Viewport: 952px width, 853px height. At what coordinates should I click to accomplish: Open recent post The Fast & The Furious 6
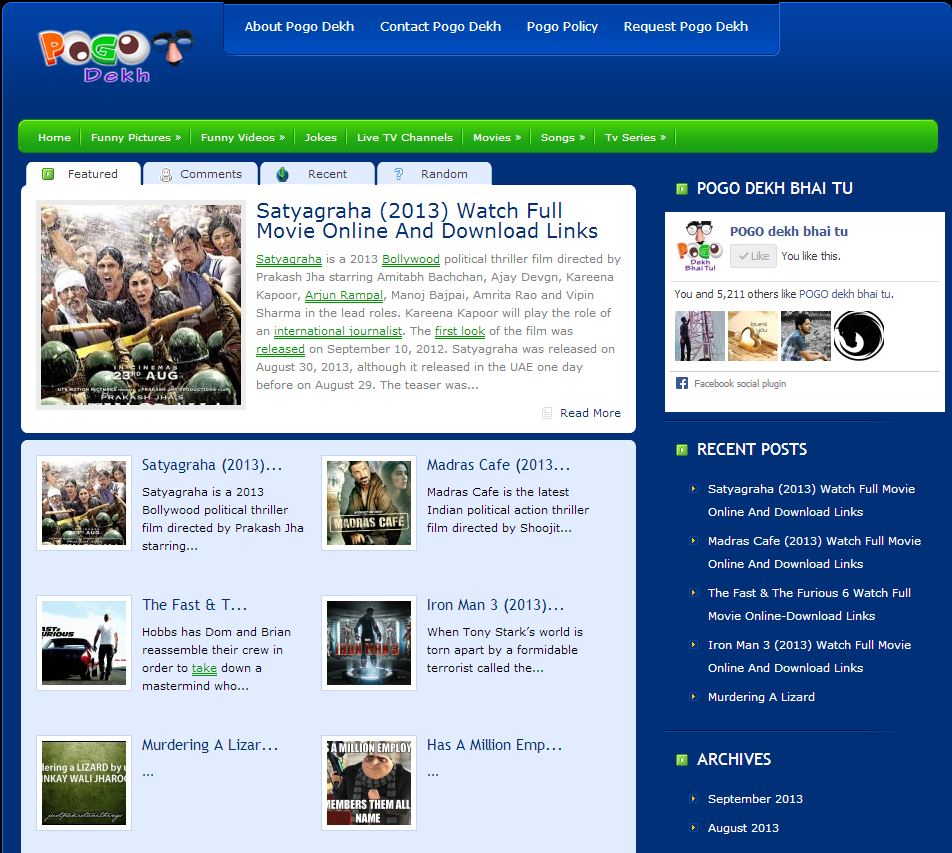(809, 605)
